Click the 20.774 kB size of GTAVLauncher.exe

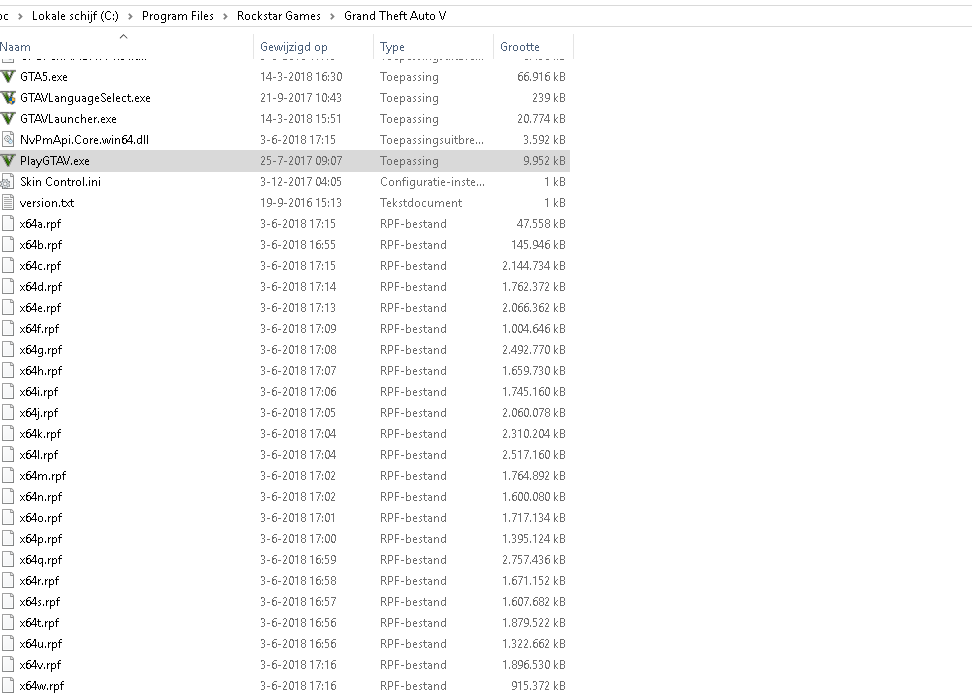[541, 119]
